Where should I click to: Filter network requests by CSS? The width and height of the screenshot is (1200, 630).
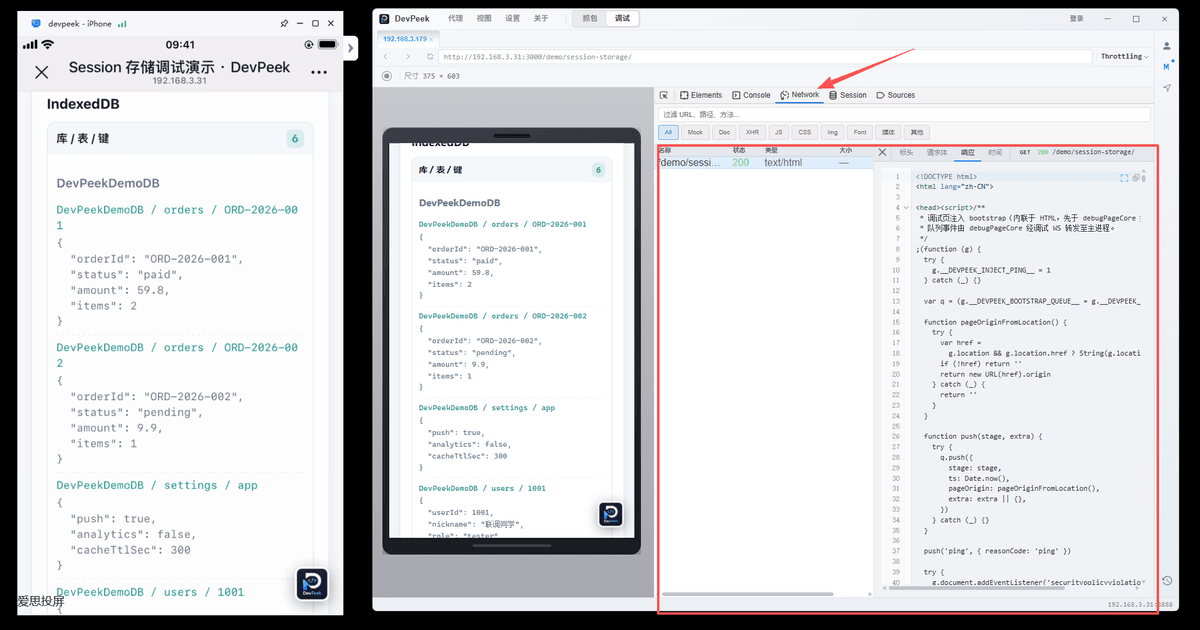[805, 132]
